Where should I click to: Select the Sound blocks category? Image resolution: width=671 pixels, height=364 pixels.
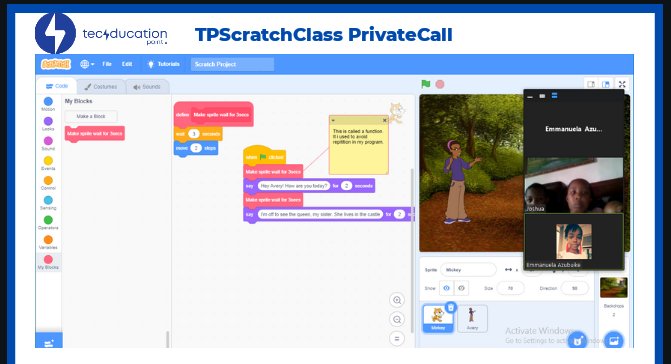(x=48, y=143)
